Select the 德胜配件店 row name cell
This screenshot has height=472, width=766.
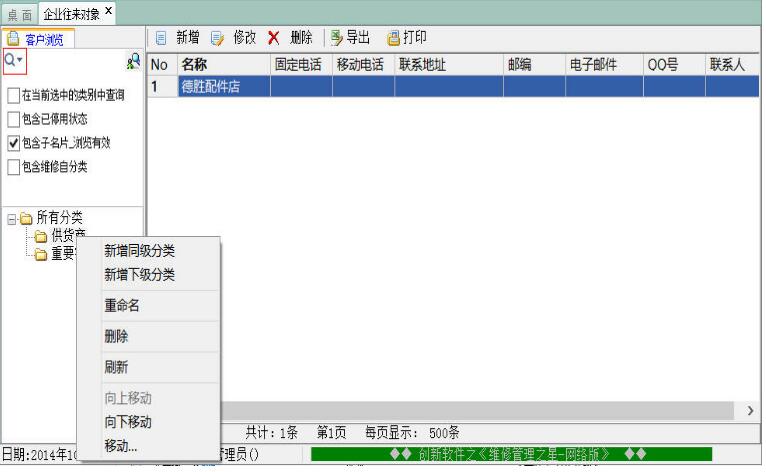[224, 86]
